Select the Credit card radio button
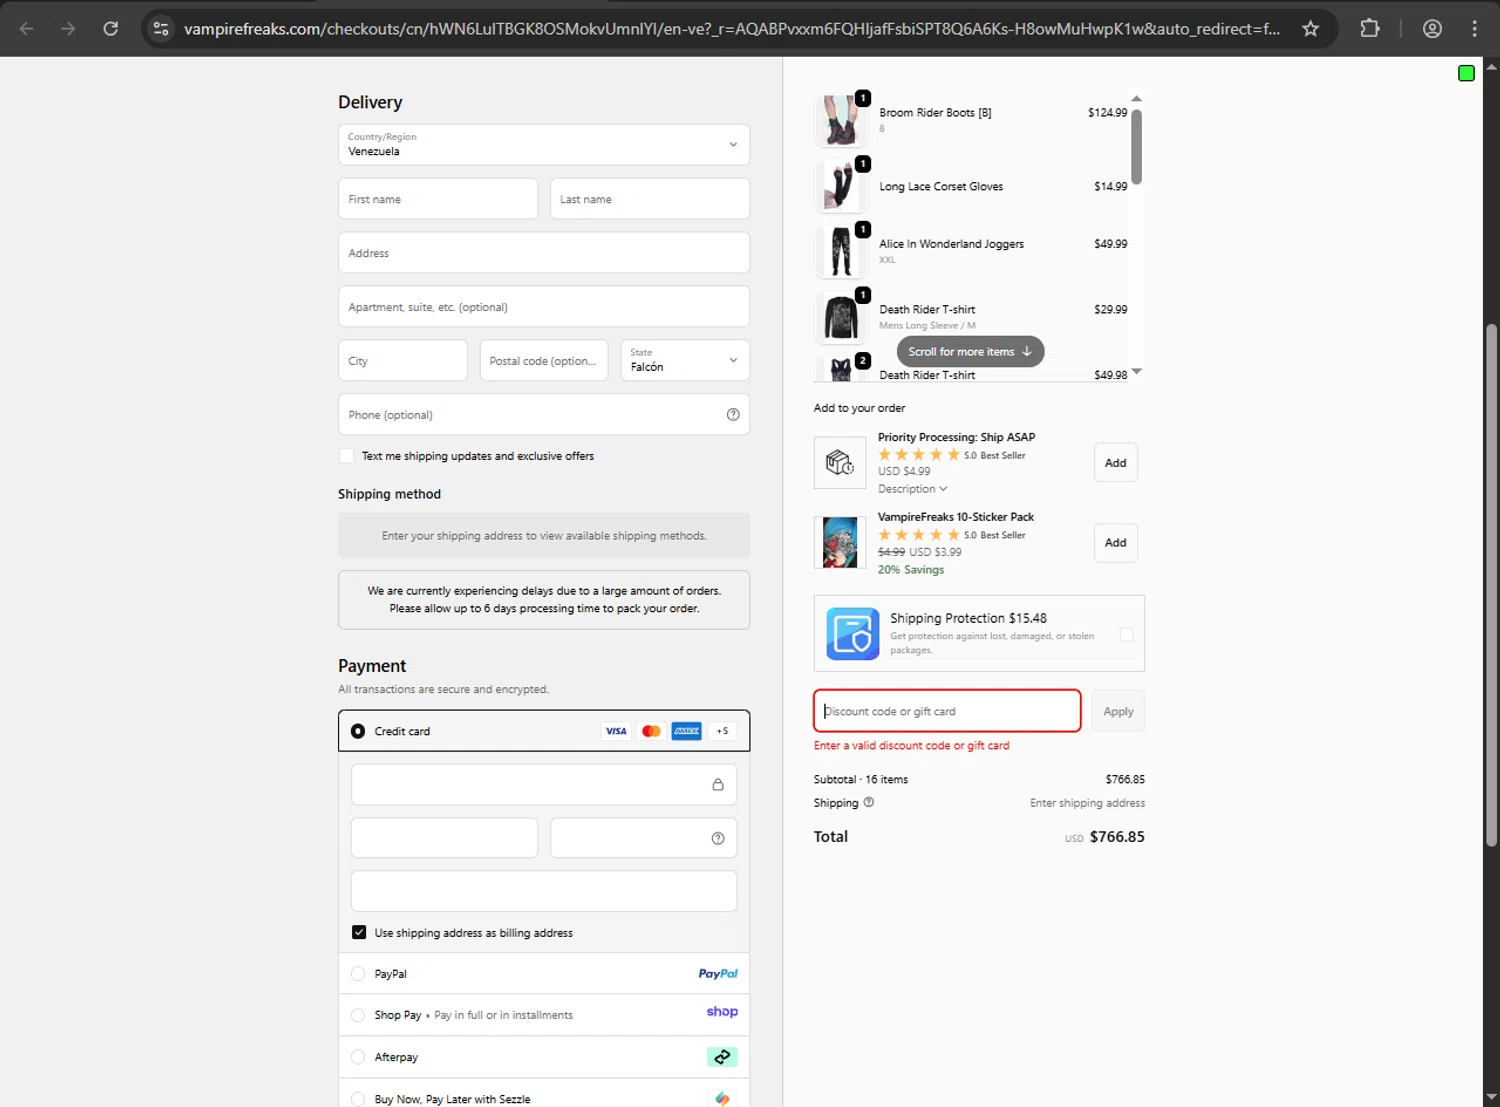Screen dimensions: 1500x1107 click(x=358, y=731)
